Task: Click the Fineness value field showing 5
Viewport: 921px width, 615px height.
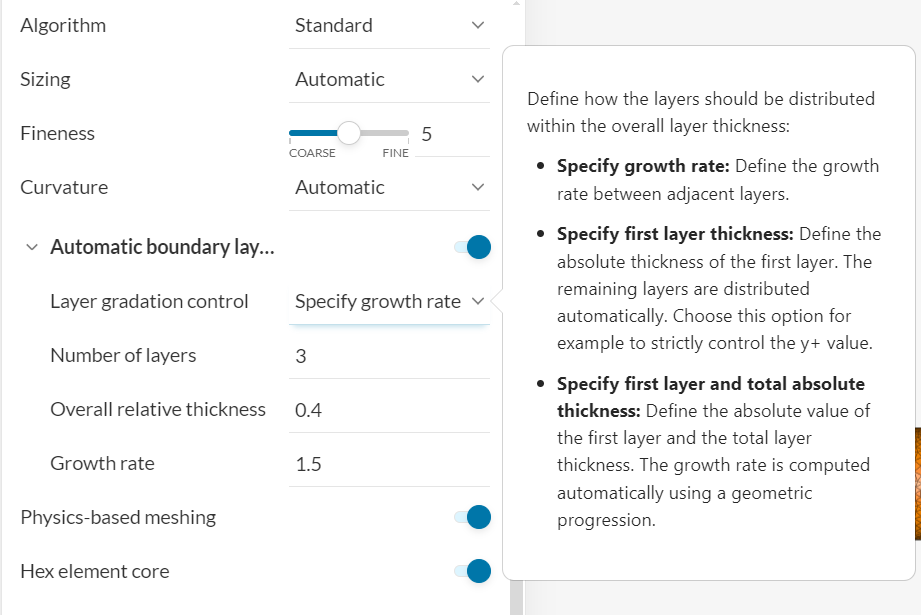Action: pyautogui.click(x=427, y=134)
